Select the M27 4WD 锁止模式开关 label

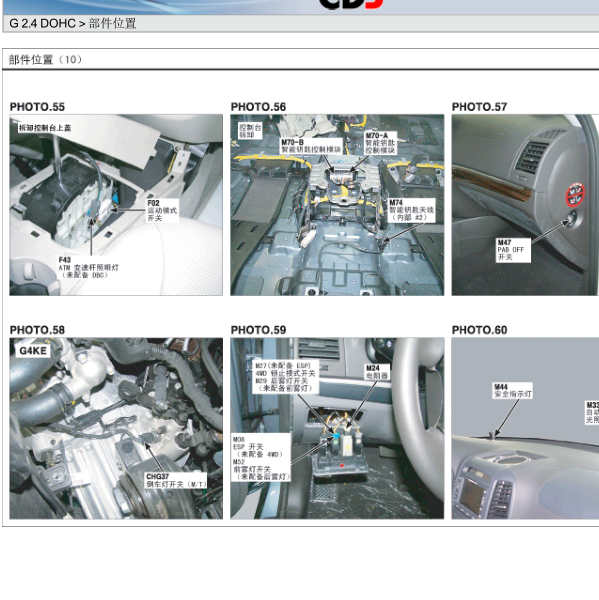coord(285,377)
